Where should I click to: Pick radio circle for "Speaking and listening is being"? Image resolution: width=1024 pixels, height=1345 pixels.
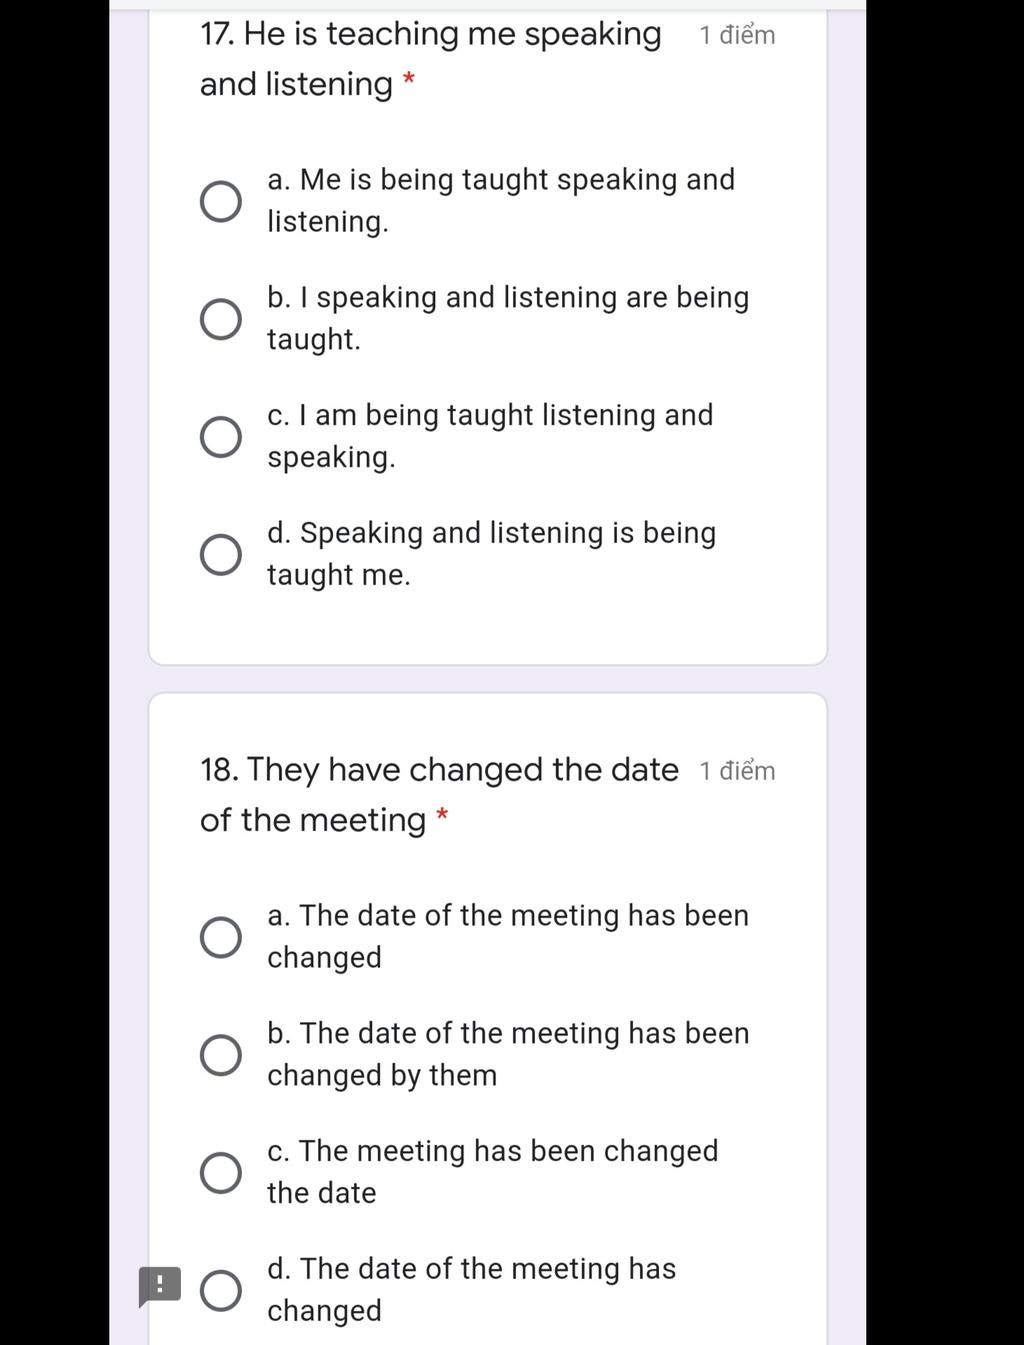(220, 555)
